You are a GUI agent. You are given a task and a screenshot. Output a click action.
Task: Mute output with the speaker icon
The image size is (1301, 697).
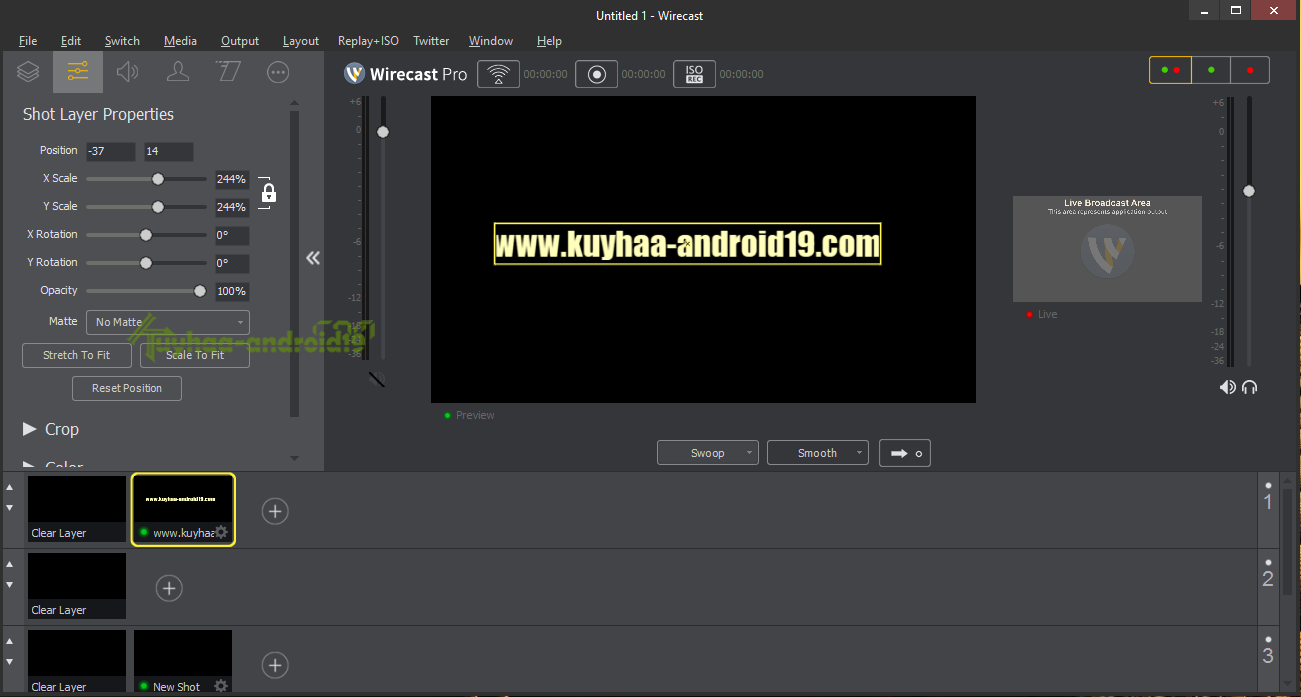point(1227,387)
